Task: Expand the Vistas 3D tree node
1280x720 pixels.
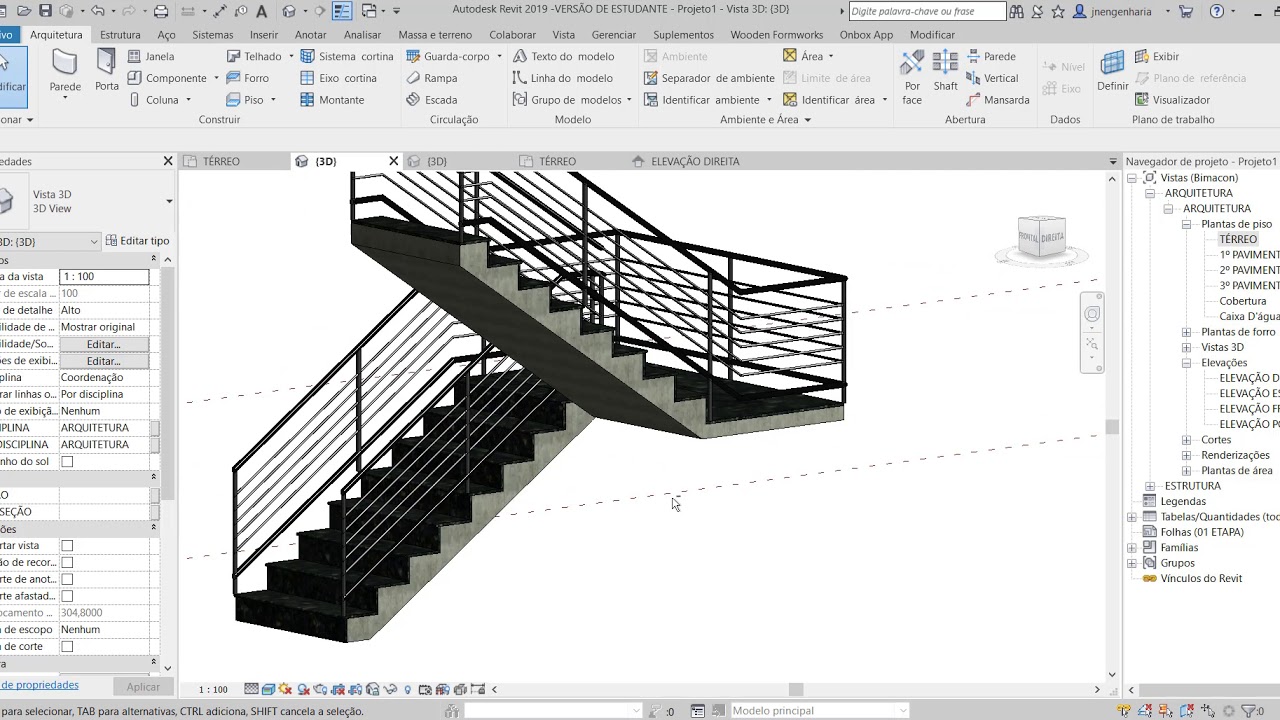Action: (x=1186, y=348)
